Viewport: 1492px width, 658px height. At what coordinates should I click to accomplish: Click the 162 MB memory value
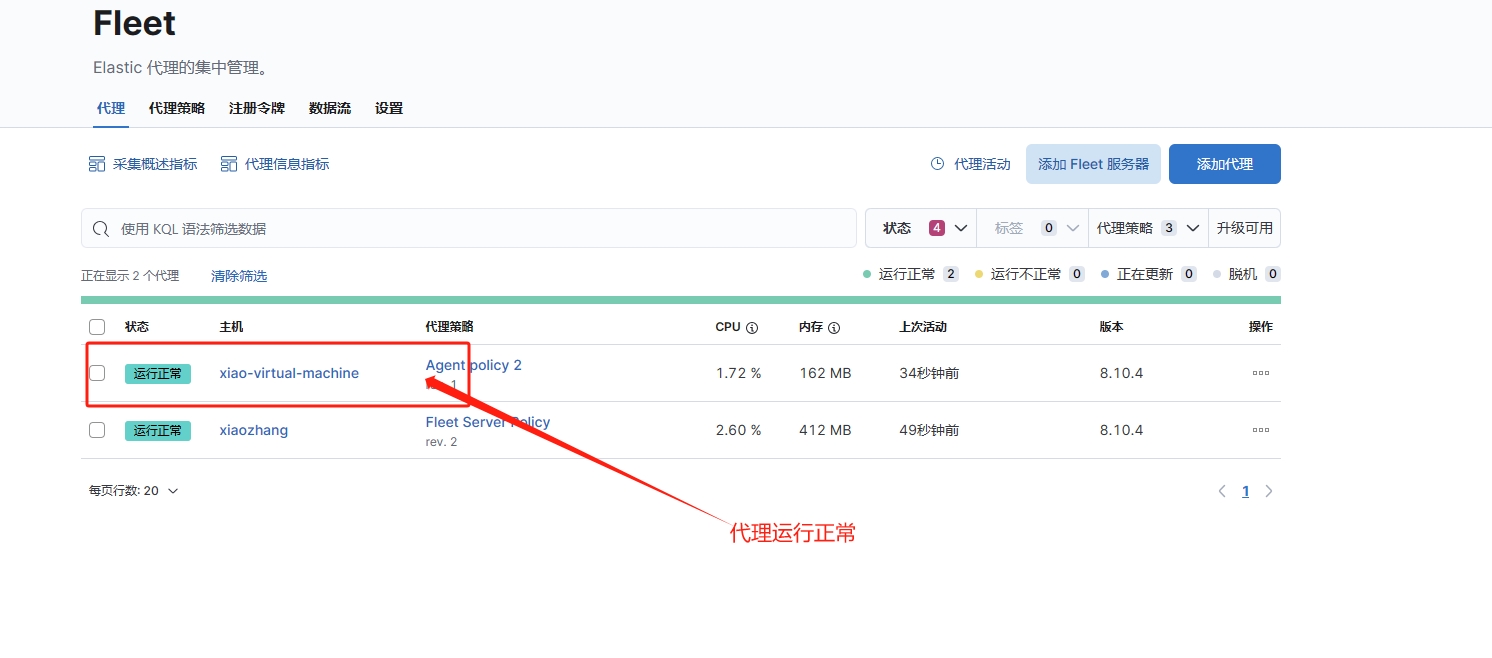click(826, 373)
